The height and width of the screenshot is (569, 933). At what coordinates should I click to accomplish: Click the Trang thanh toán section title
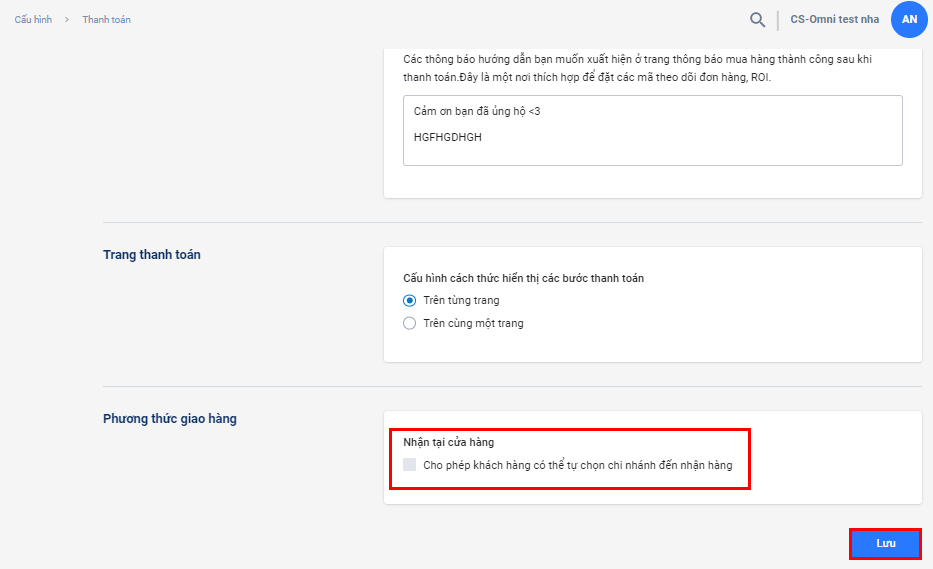coord(152,255)
